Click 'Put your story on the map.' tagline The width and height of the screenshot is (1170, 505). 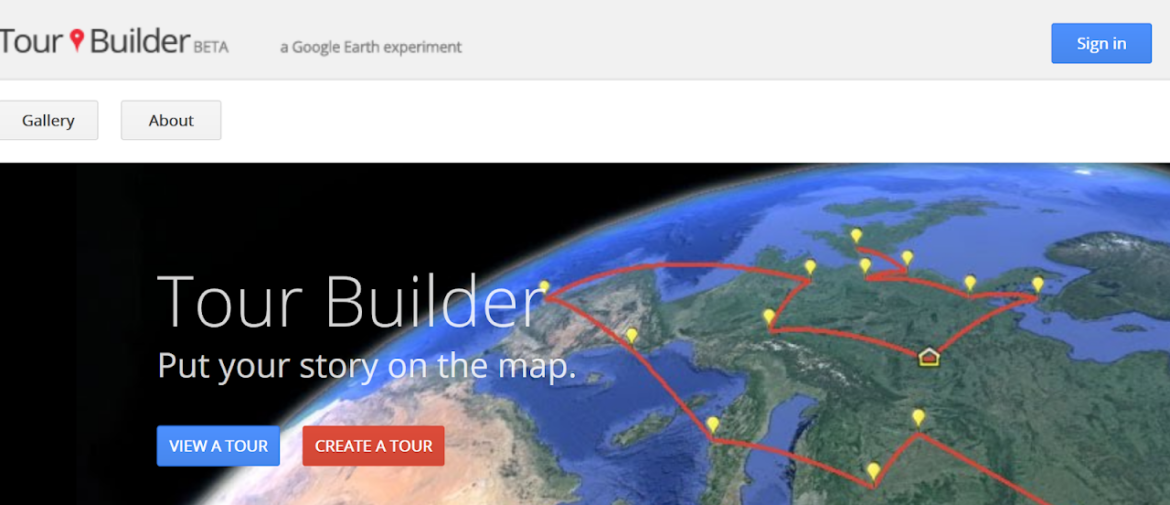[367, 366]
